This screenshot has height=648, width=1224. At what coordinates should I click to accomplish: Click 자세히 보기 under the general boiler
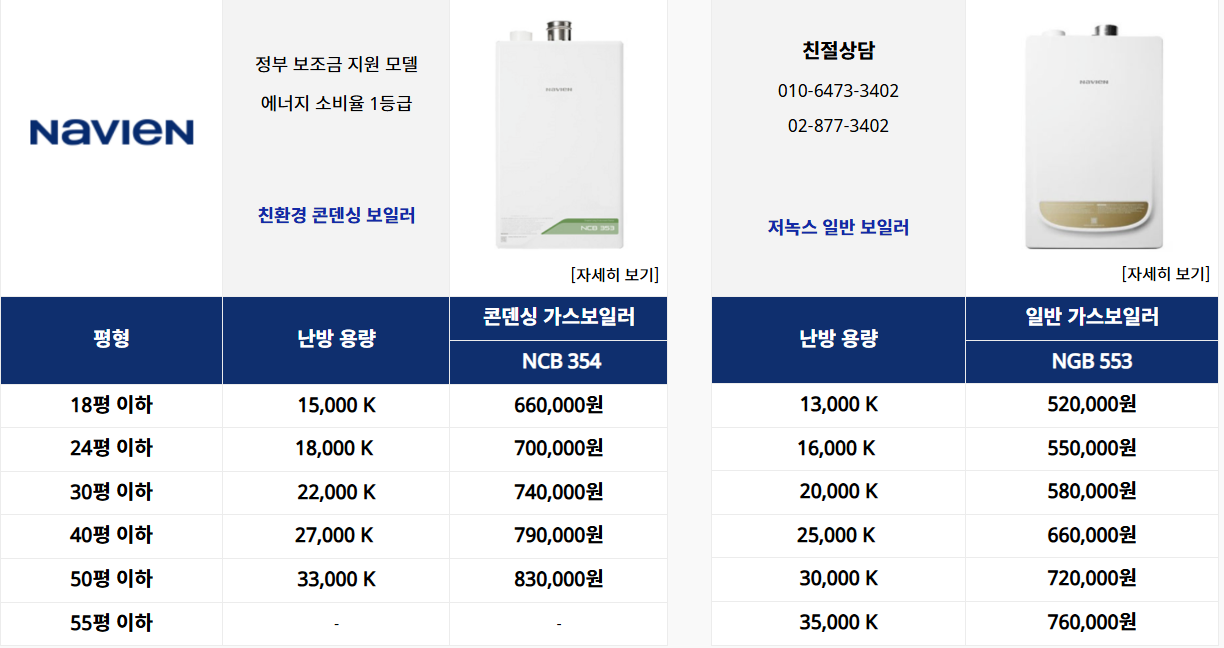coord(1165,273)
